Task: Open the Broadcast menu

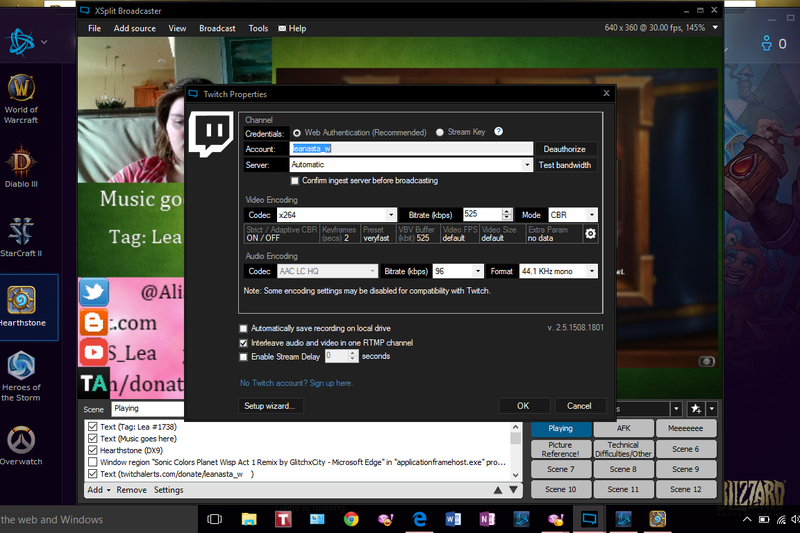Action: coord(217,29)
